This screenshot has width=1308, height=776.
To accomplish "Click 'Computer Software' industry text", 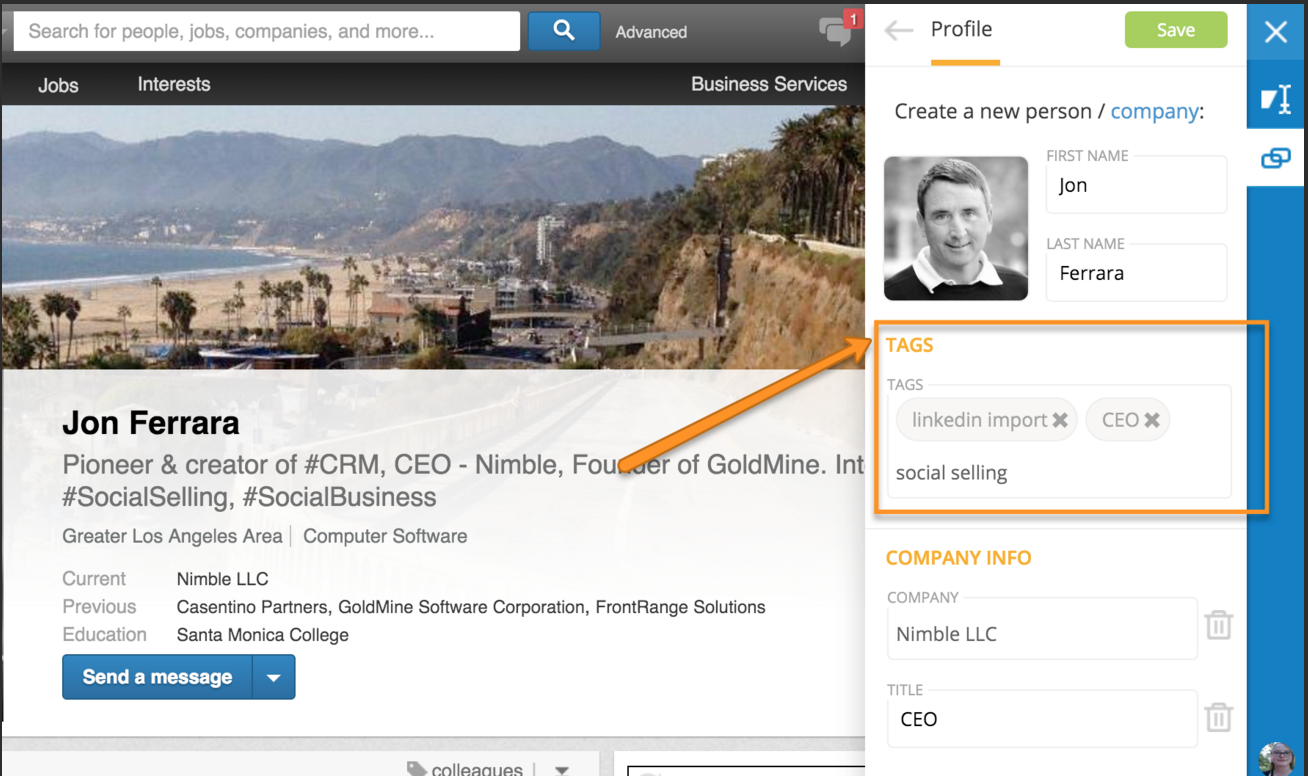I will click(x=385, y=536).
